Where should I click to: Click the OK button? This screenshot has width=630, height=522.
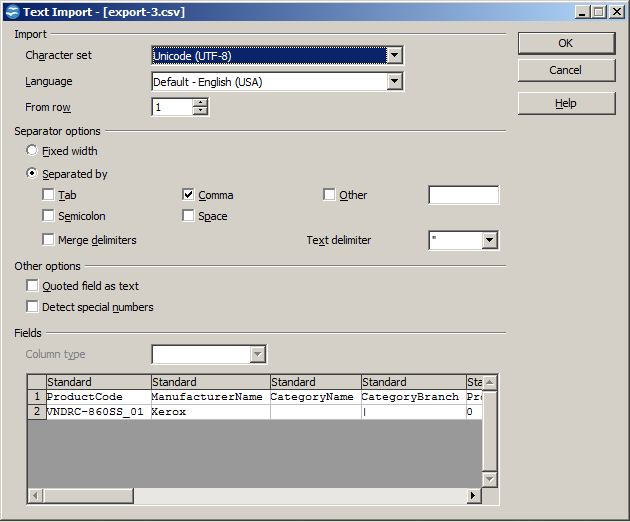pos(566,43)
